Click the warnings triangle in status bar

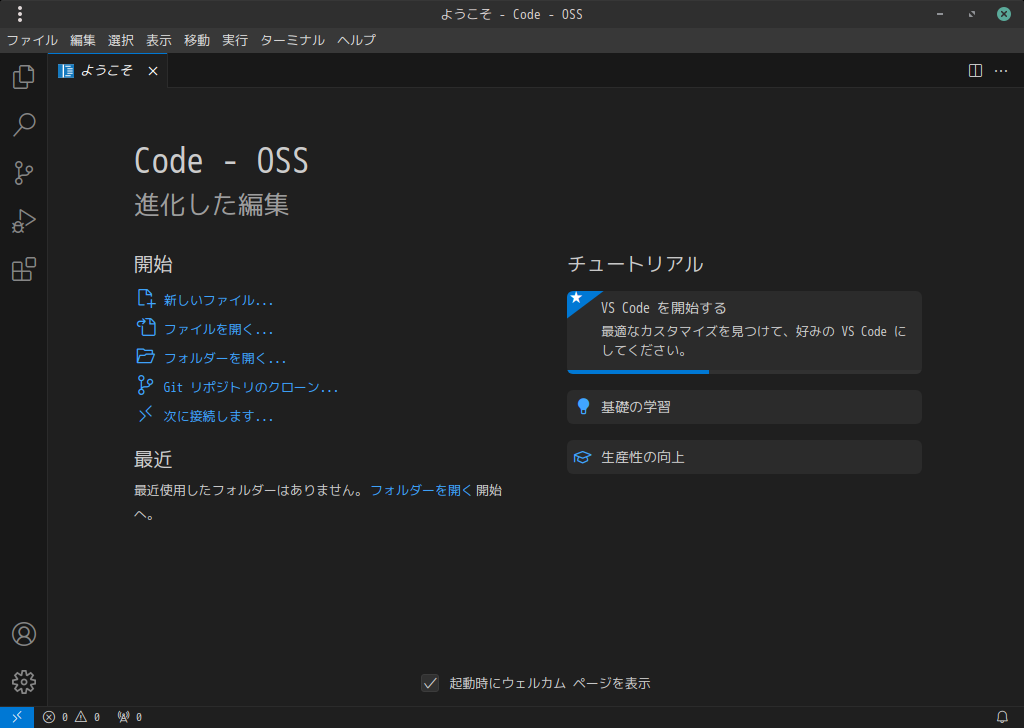(x=81, y=717)
